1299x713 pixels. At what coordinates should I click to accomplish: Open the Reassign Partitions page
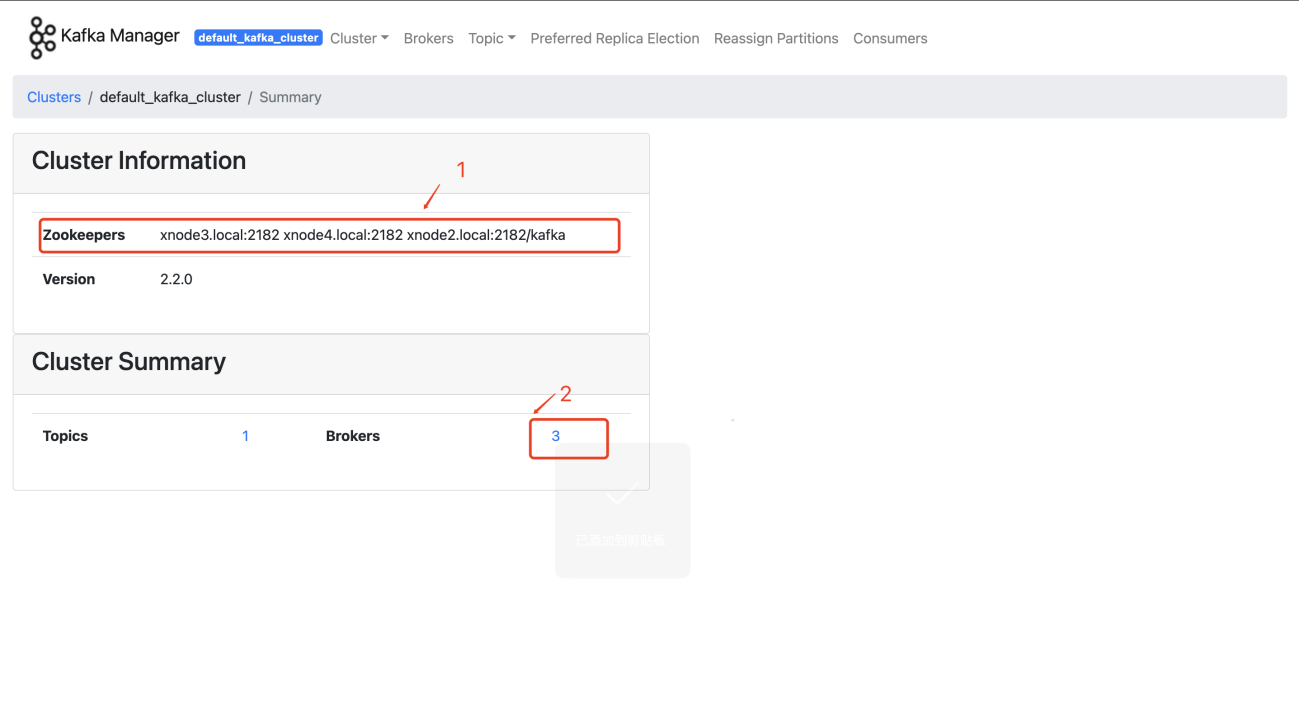776,38
